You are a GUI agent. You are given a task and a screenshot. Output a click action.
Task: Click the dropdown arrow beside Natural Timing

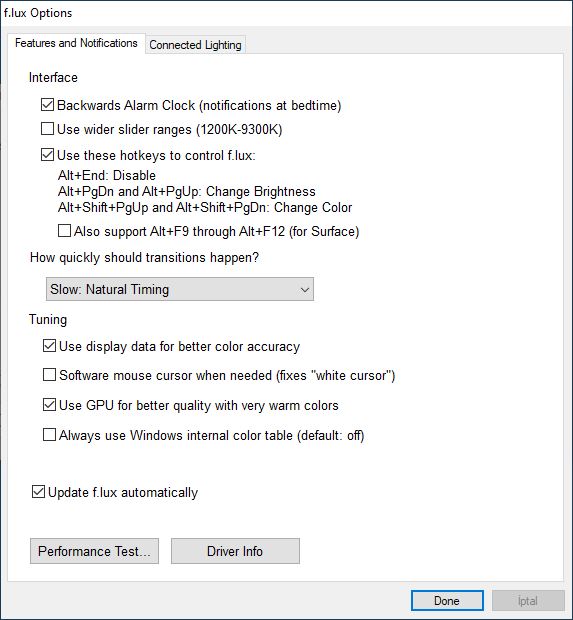coord(304,289)
